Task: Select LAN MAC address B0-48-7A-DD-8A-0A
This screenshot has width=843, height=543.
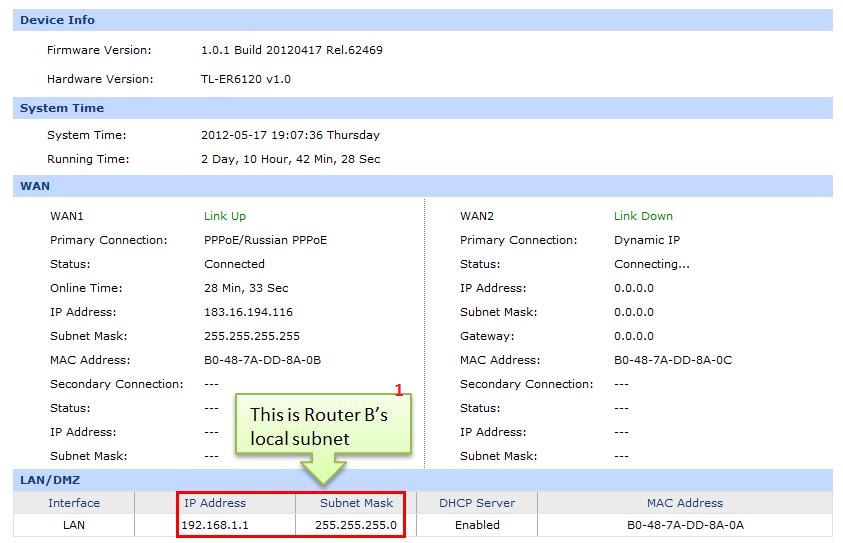Action: (685, 525)
